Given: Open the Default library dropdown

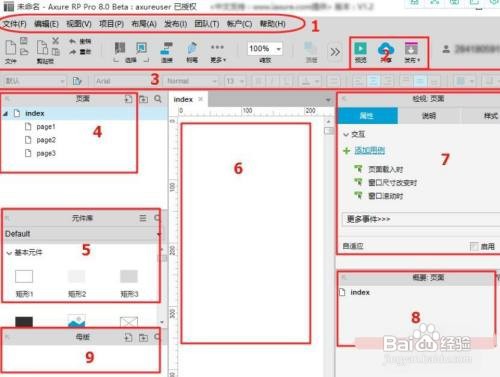Looking at the screenshot, I should coord(82,234).
